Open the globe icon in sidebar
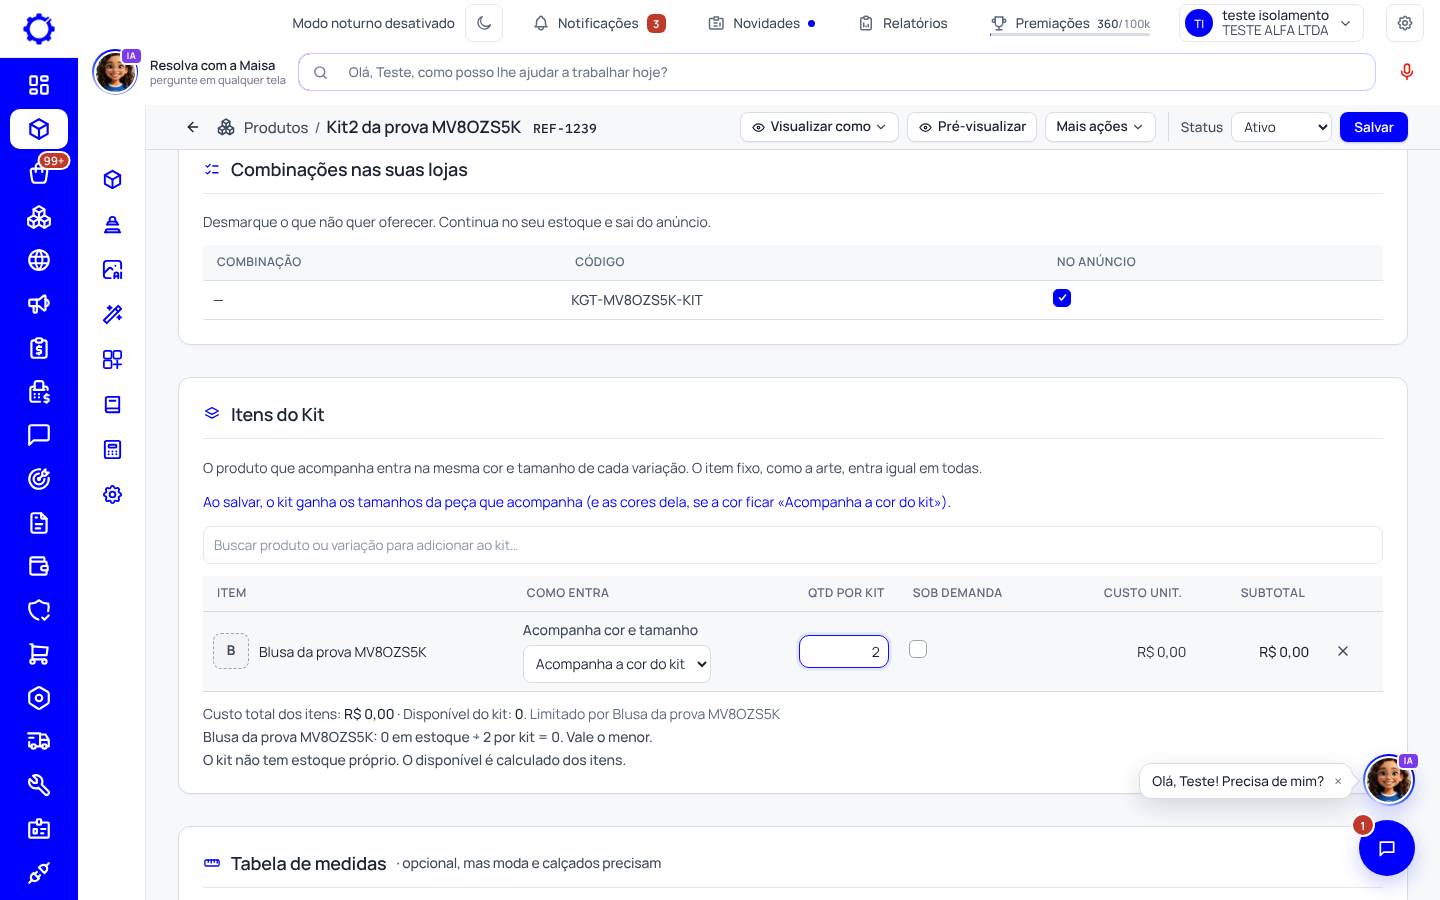 39,261
